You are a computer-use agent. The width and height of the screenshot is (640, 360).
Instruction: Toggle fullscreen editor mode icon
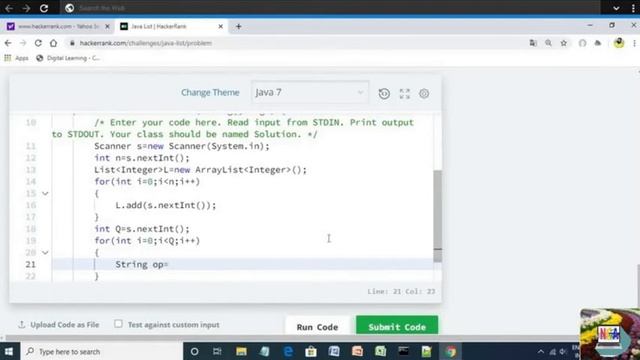[x=404, y=93]
